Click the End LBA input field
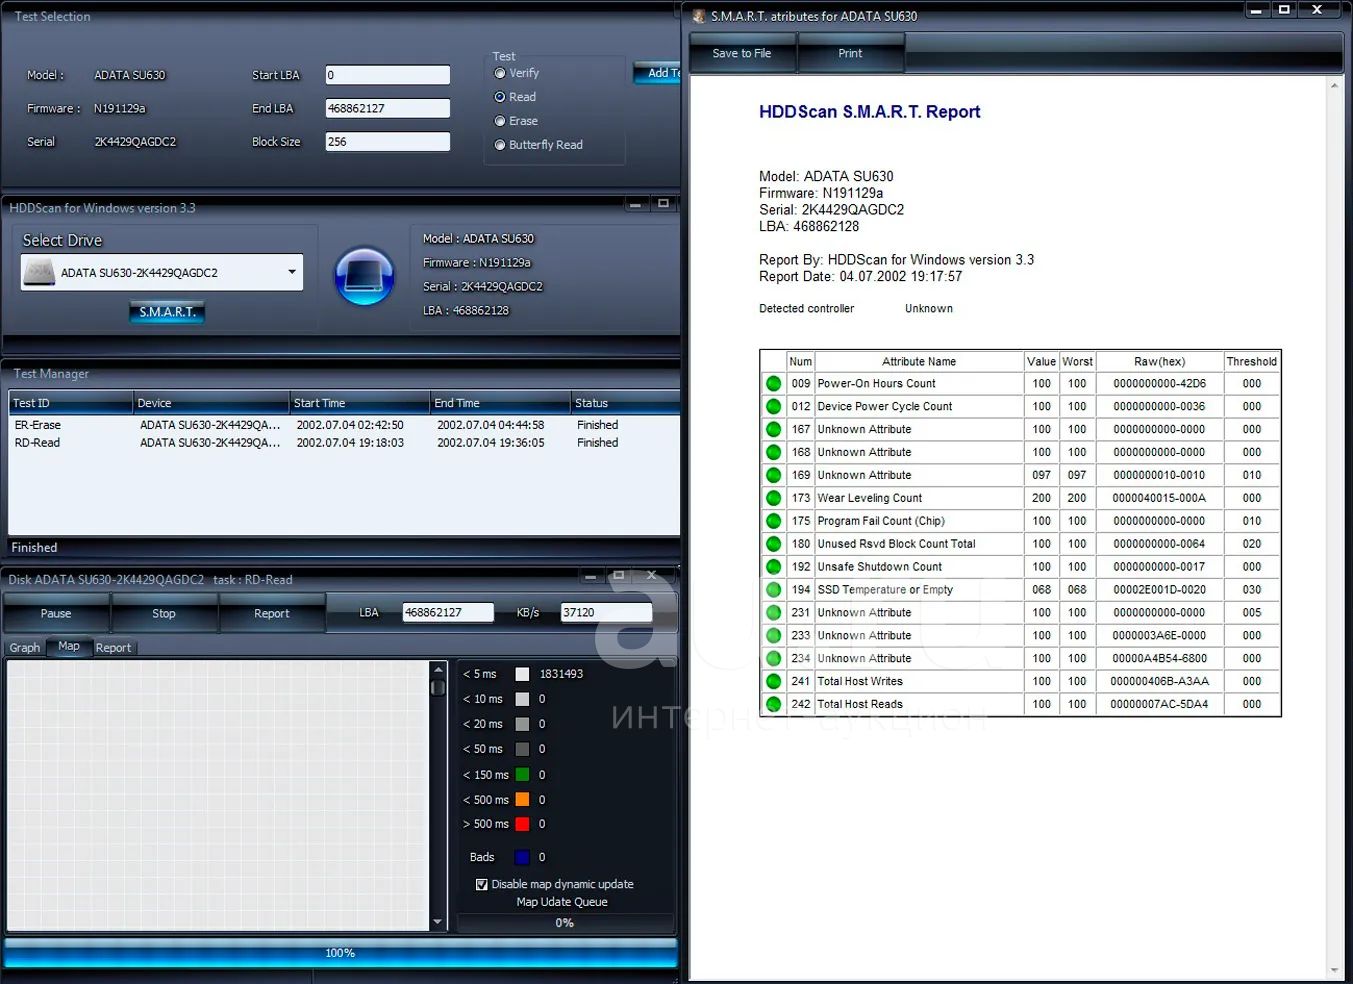Image resolution: width=1353 pixels, height=984 pixels. (388, 108)
